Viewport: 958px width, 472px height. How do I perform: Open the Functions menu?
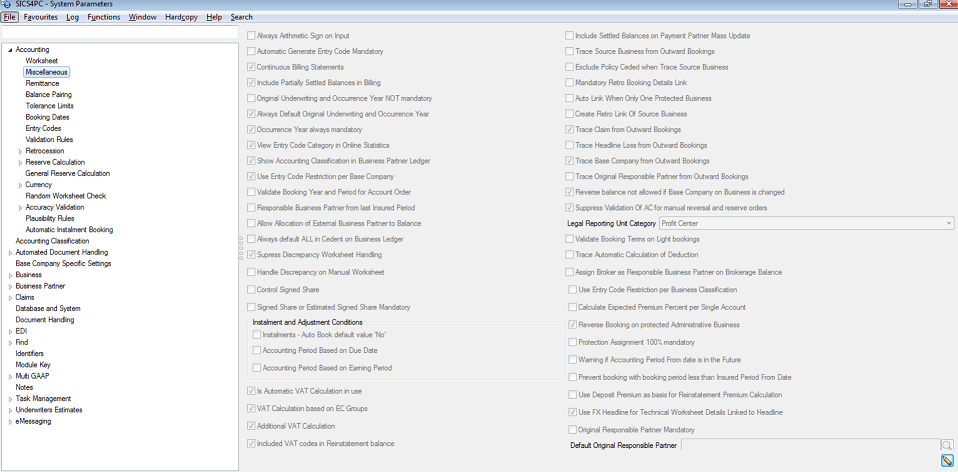[x=104, y=17]
